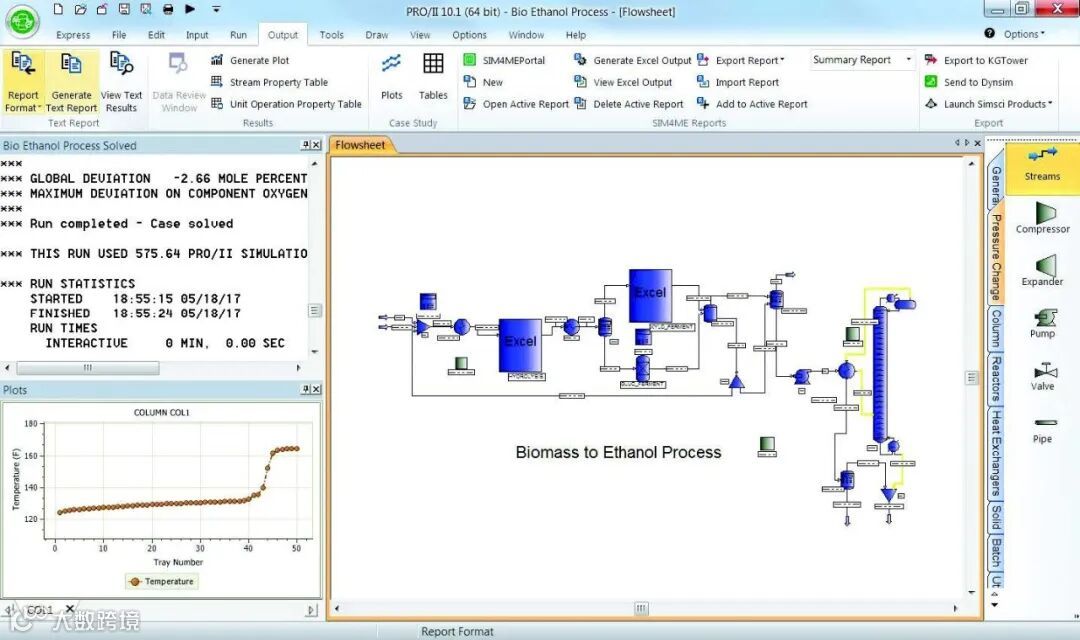Open the Run ribbon tab
The height and width of the screenshot is (640, 1080).
[x=238, y=35]
